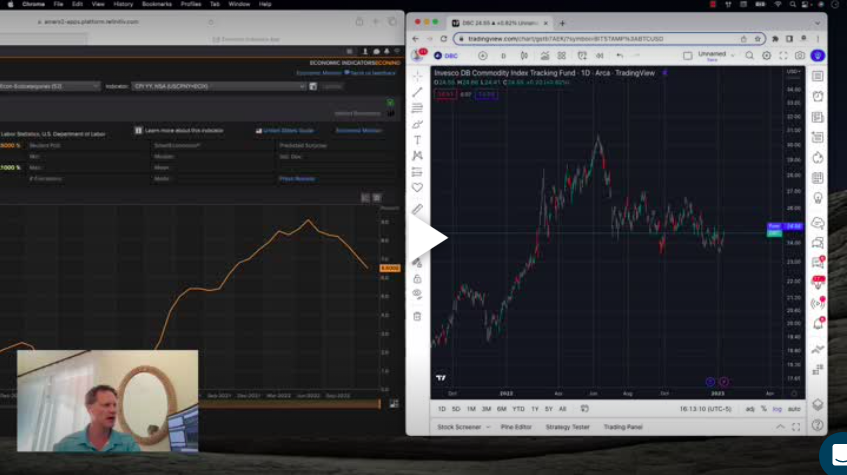The height and width of the screenshot is (475, 847).
Task: Click the large white play button overlay
Action: [427, 237]
